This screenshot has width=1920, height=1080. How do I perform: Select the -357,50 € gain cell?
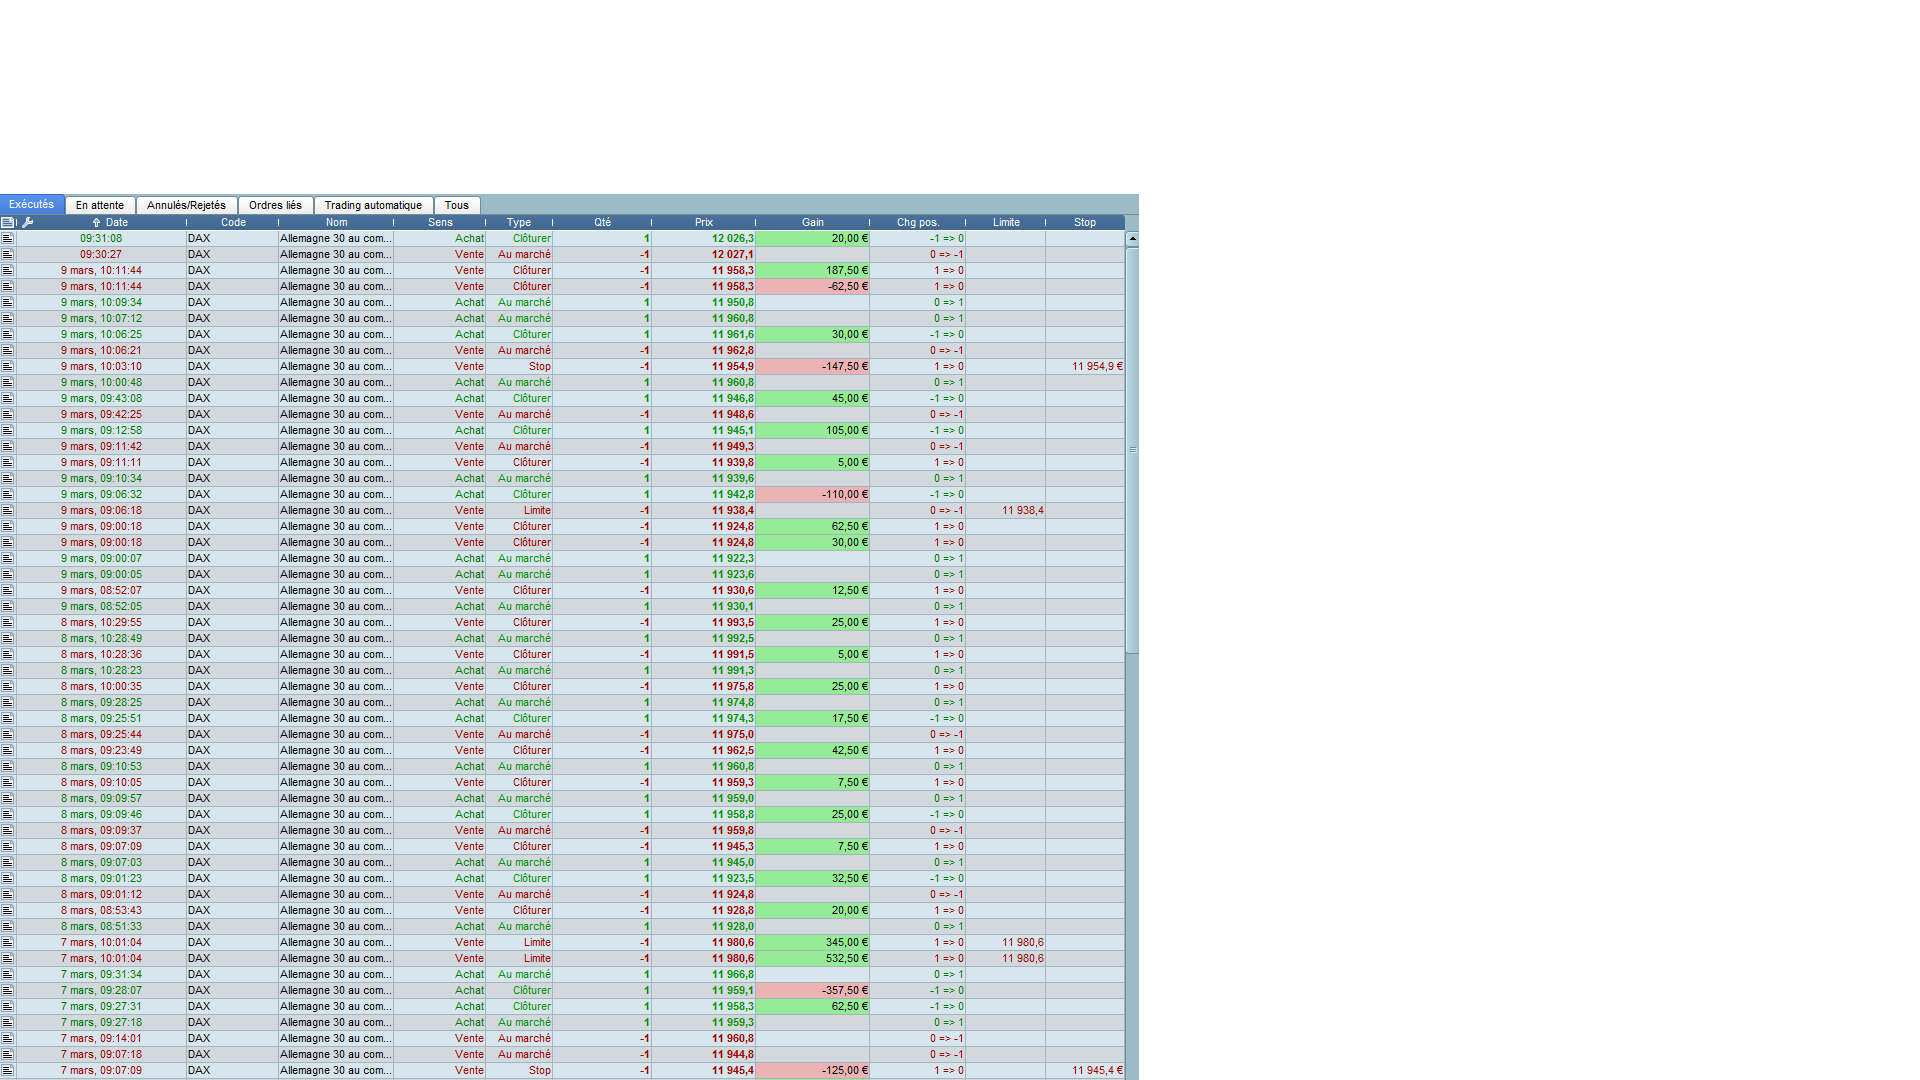[x=812, y=991]
